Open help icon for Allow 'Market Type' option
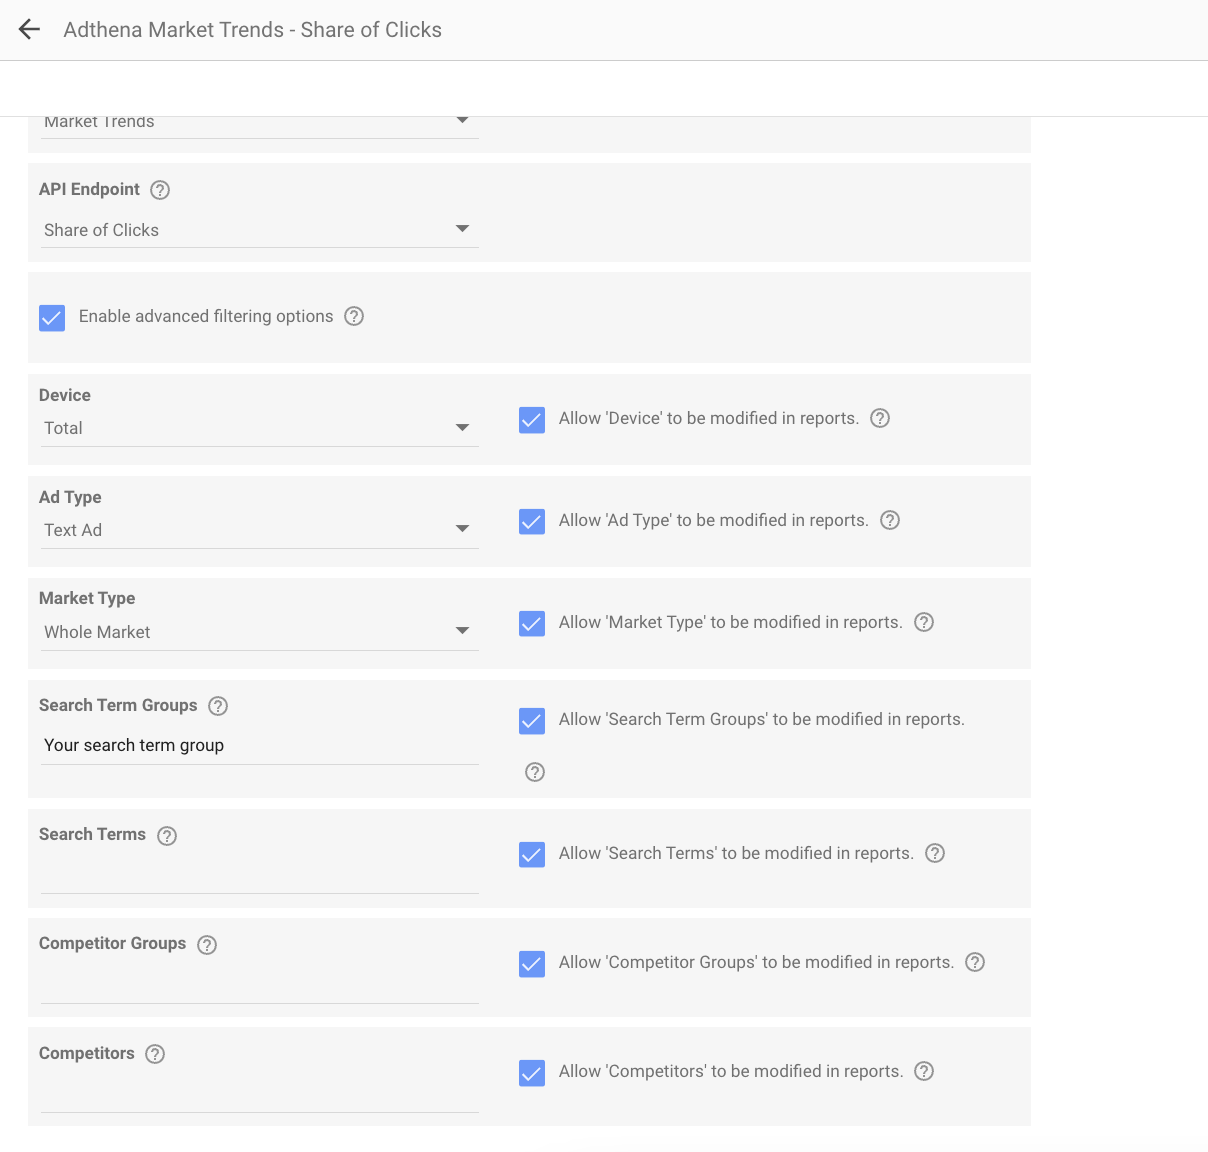 924,622
